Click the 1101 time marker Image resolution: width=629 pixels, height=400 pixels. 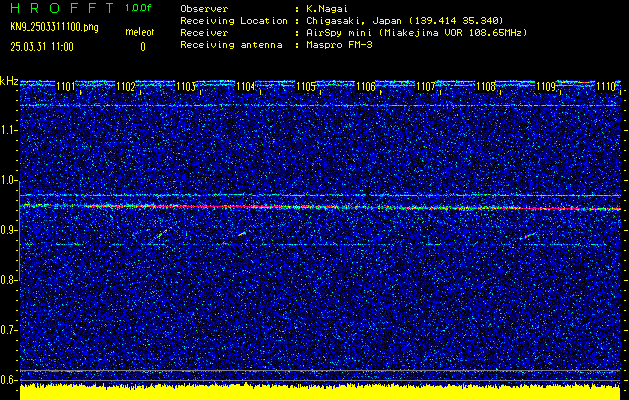(65, 86)
